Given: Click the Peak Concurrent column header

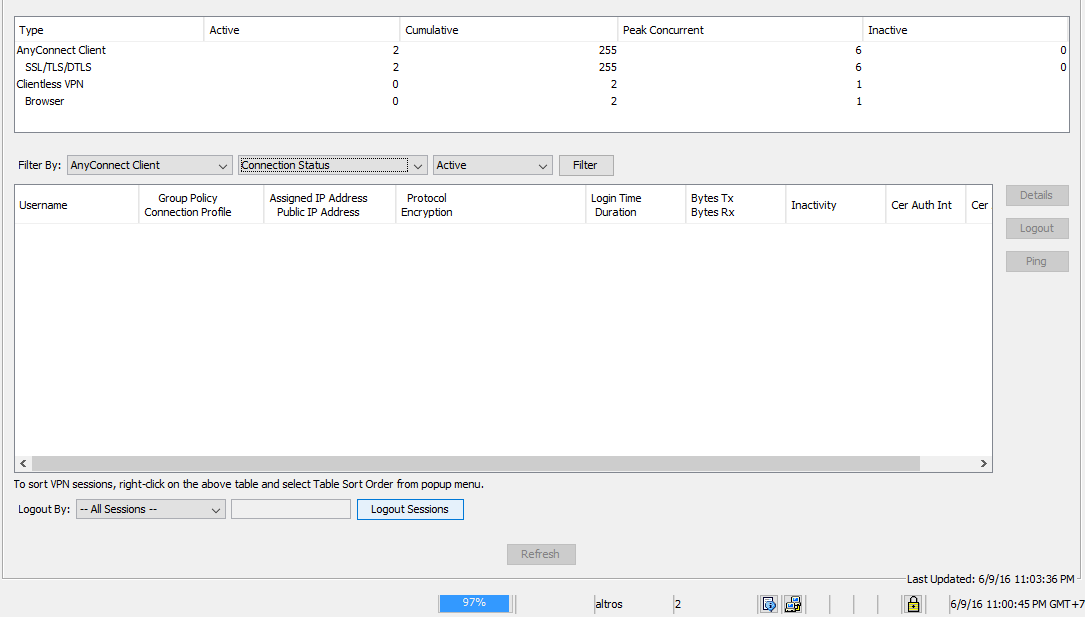Looking at the screenshot, I should [x=740, y=30].
